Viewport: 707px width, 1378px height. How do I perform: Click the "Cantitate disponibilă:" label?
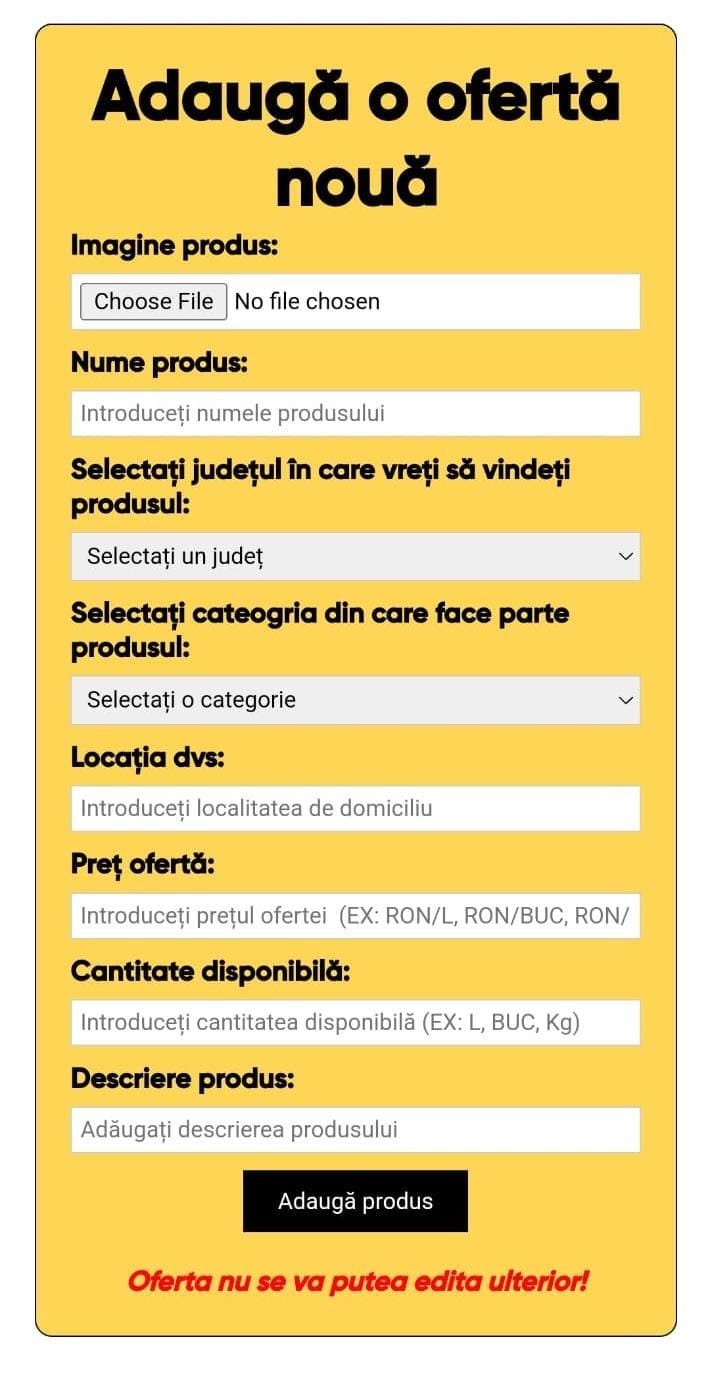tap(210, 971)
